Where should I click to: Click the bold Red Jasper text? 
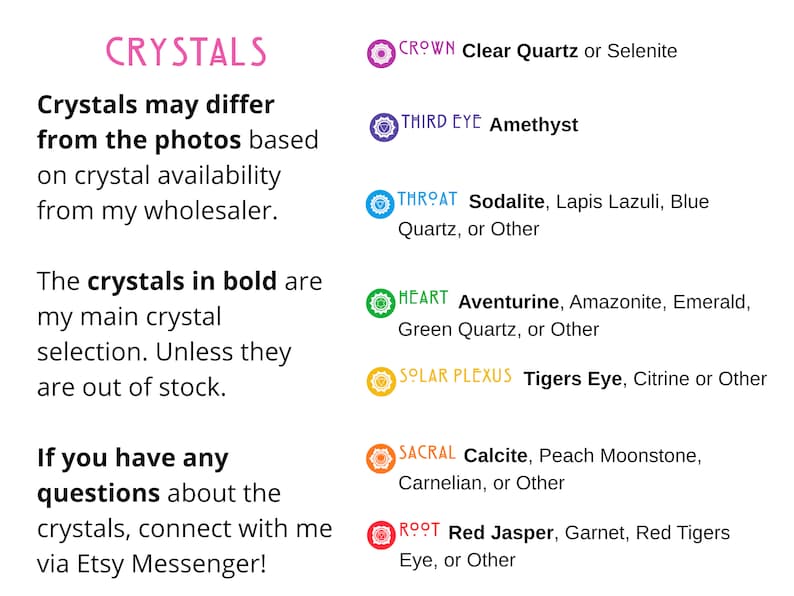click(501, 533)
